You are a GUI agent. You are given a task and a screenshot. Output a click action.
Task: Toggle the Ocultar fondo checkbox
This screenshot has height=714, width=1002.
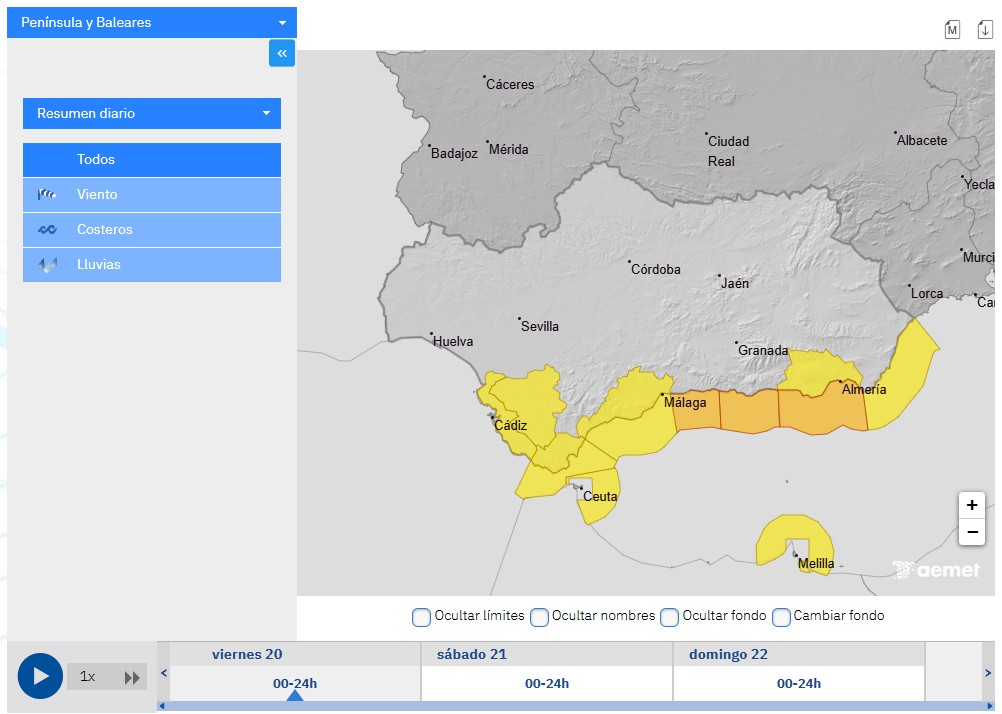(x=669, y=617)
